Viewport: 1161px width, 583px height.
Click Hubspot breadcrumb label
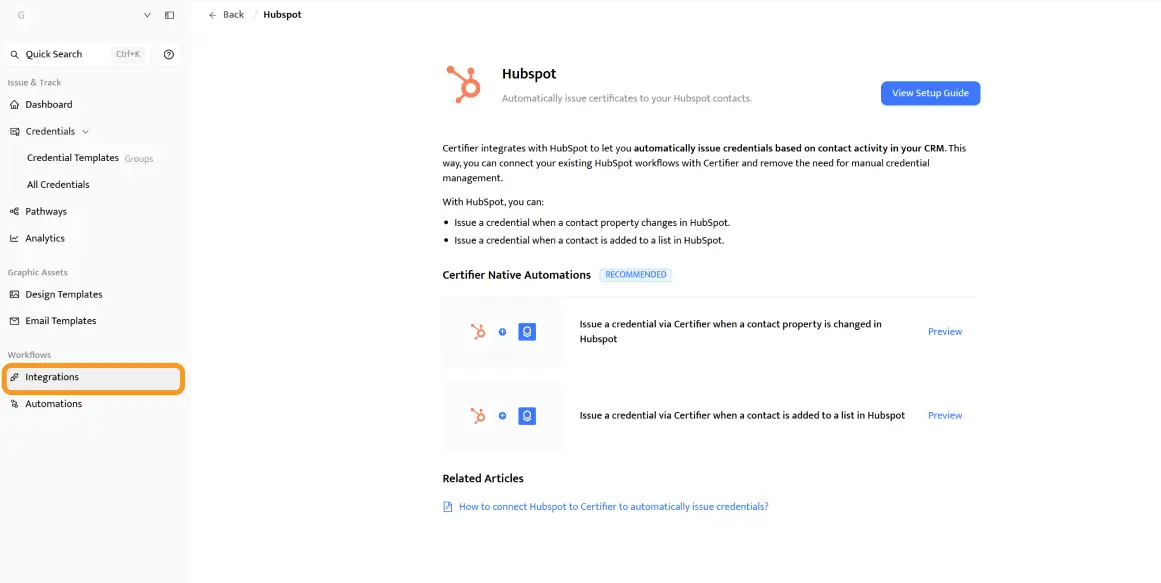[282, 15]
